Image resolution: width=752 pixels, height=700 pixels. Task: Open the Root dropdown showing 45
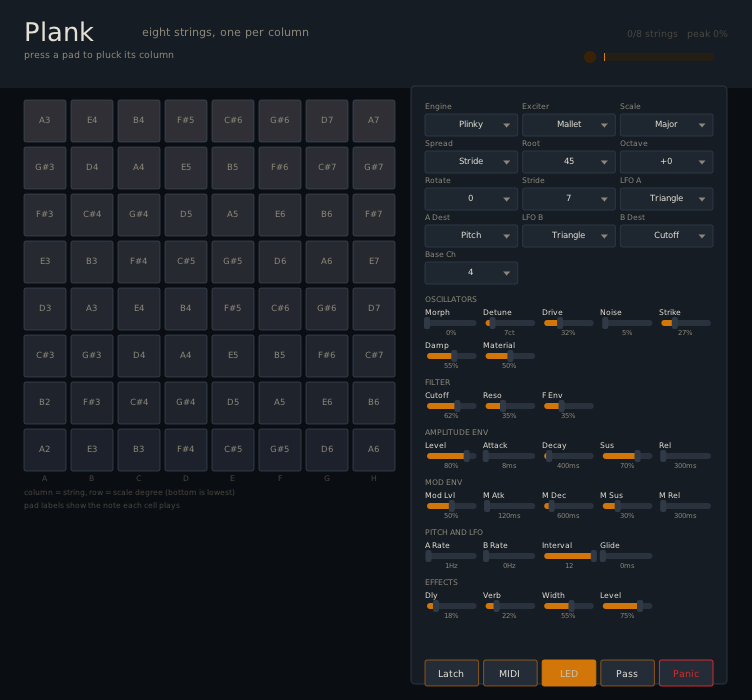pyautogui.click(x=568, y=162)
